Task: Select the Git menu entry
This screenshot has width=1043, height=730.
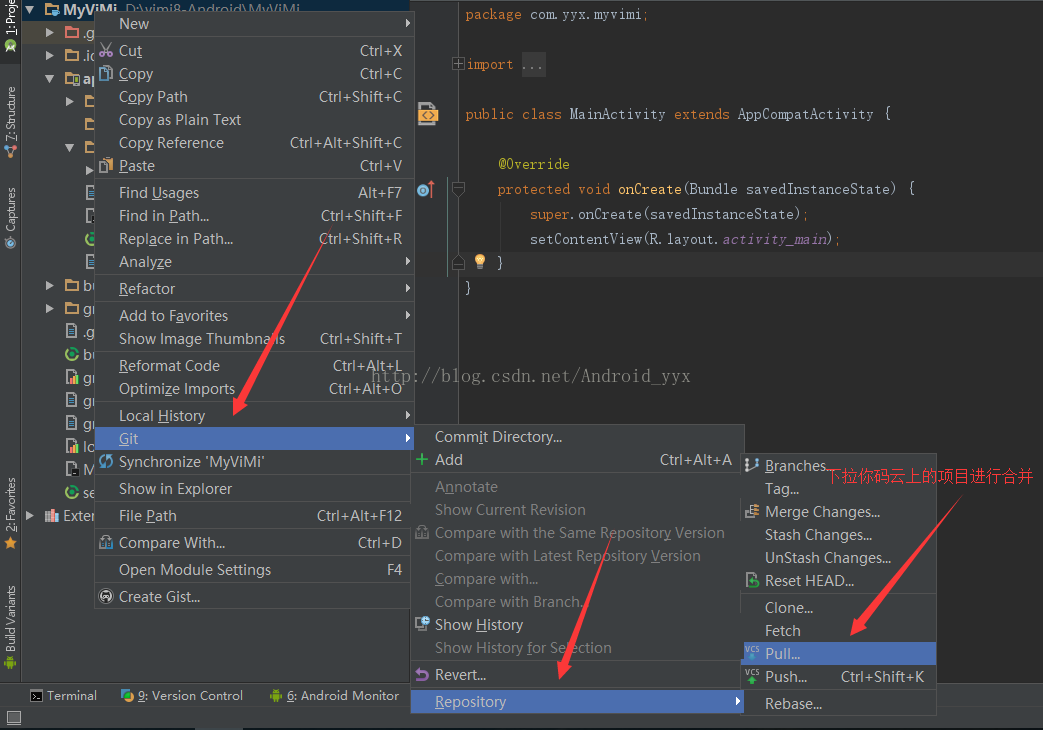Action: (254, 439)
